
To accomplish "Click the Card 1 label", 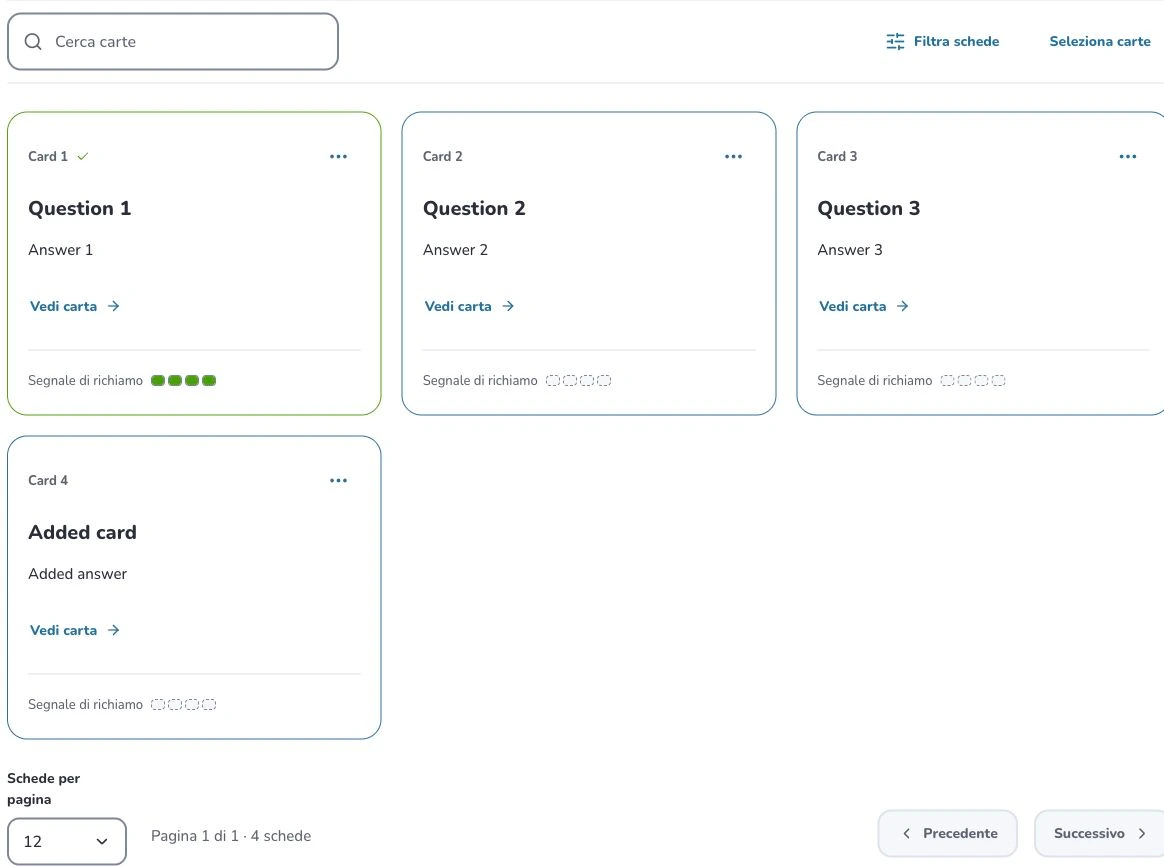I will click(x=48, y=157).
